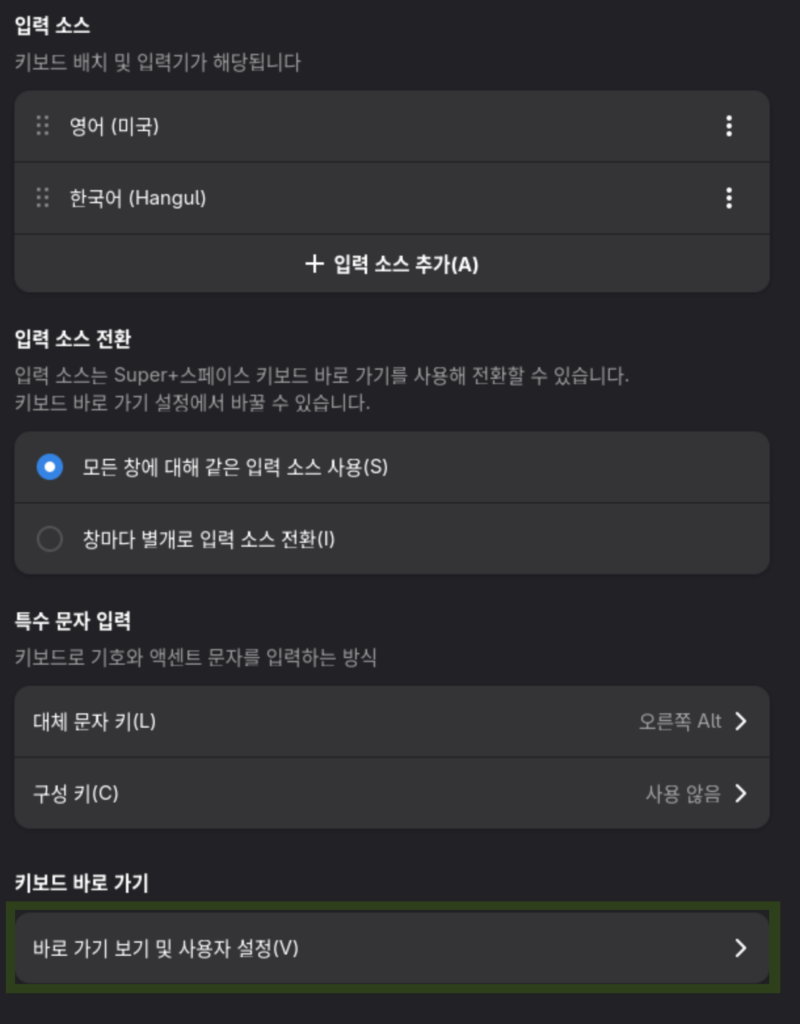Click the arrow icon next to 오른쪽 Alt
Image resolution: width=800 pixels, height=1024 pixels.
[741, 722]
